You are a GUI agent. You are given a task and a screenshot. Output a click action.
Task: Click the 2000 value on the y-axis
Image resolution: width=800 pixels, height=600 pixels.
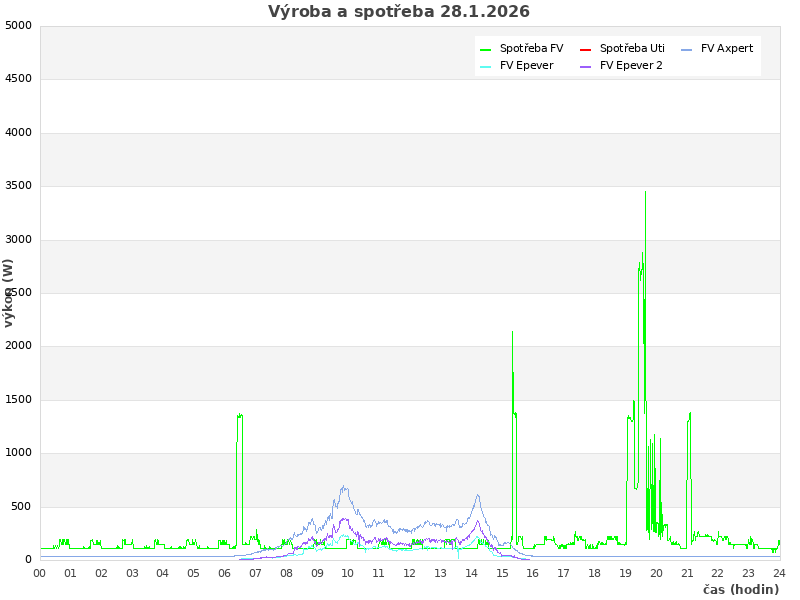click(x=18, y=346)
